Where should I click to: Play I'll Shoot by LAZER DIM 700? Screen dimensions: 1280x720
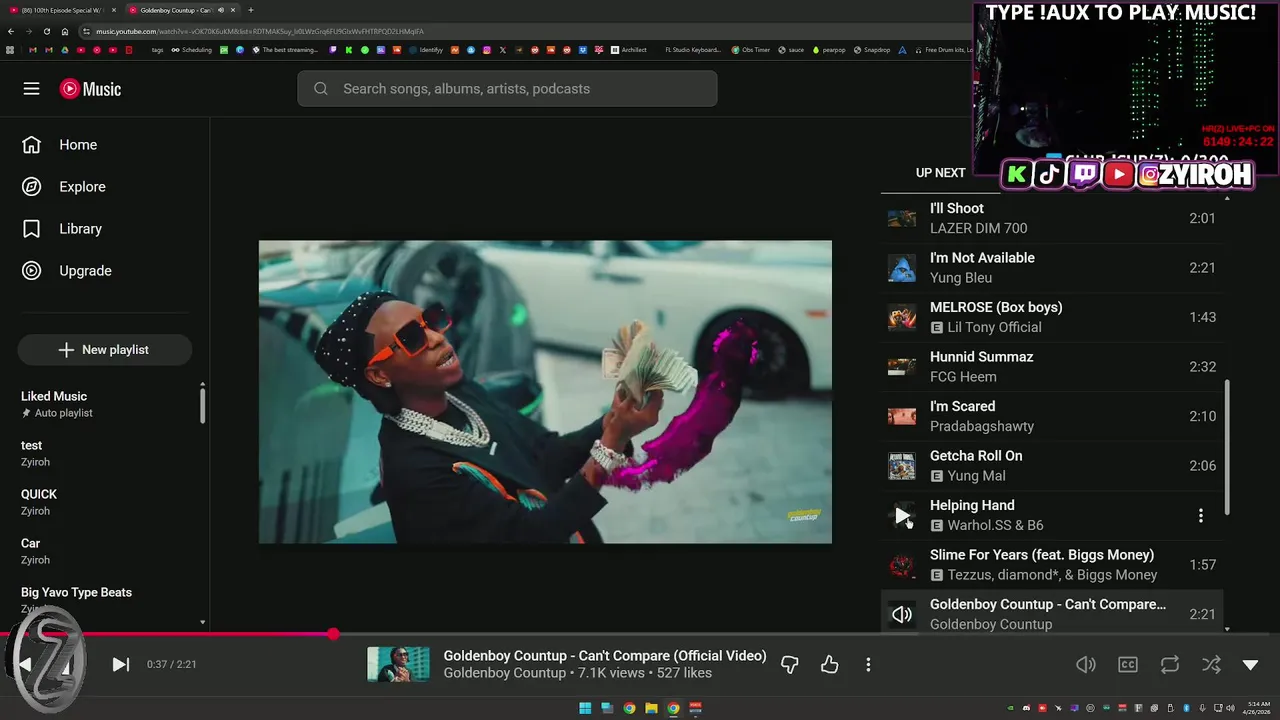1052,218
